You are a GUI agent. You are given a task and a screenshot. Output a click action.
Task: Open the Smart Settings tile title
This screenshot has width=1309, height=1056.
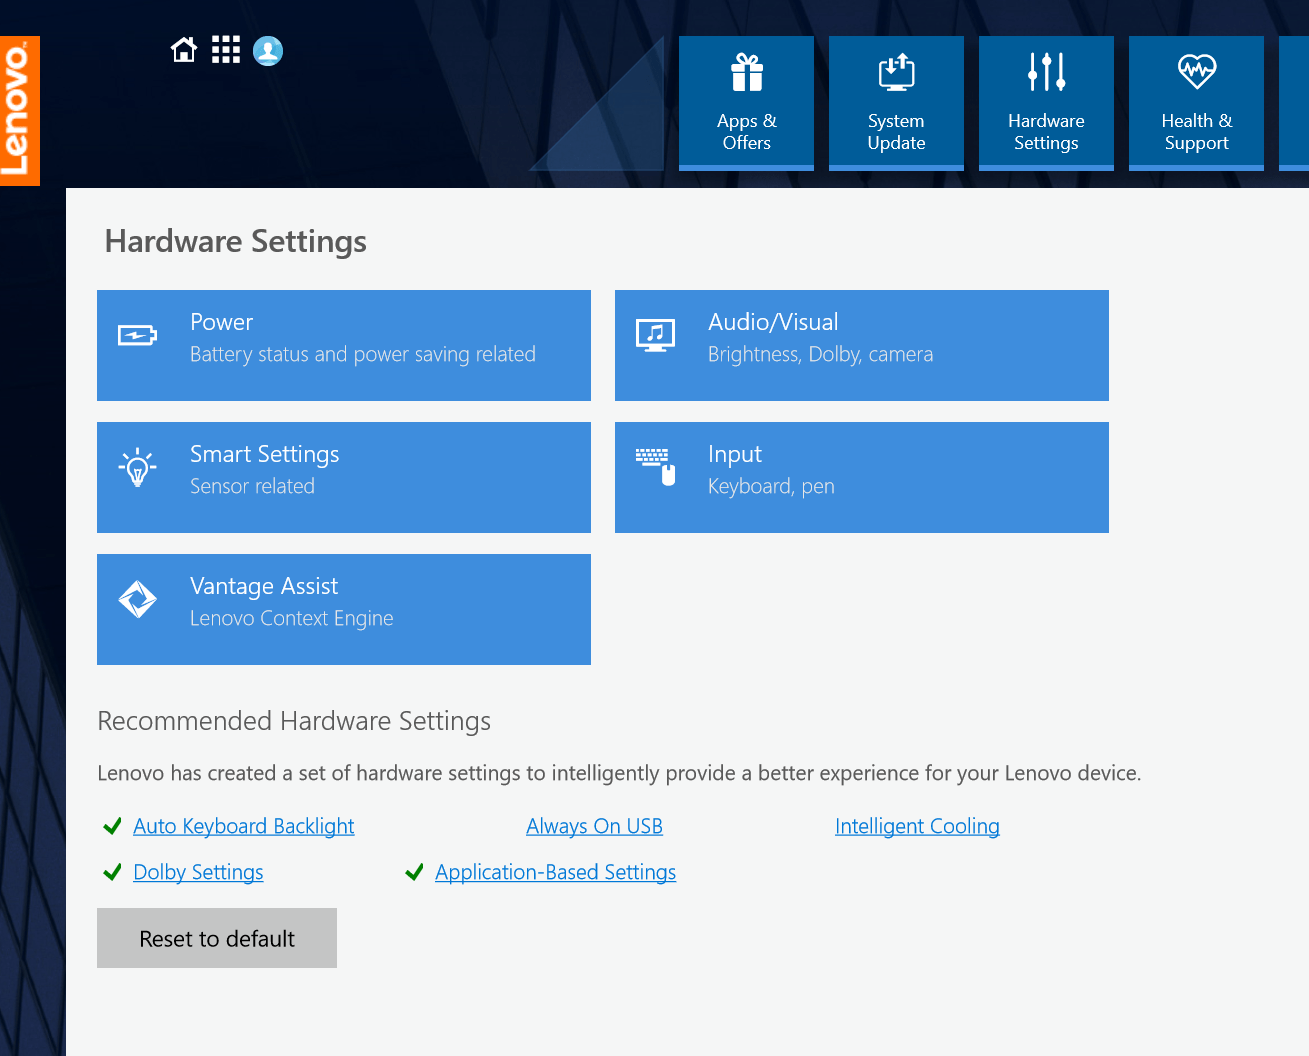point(265,455)
